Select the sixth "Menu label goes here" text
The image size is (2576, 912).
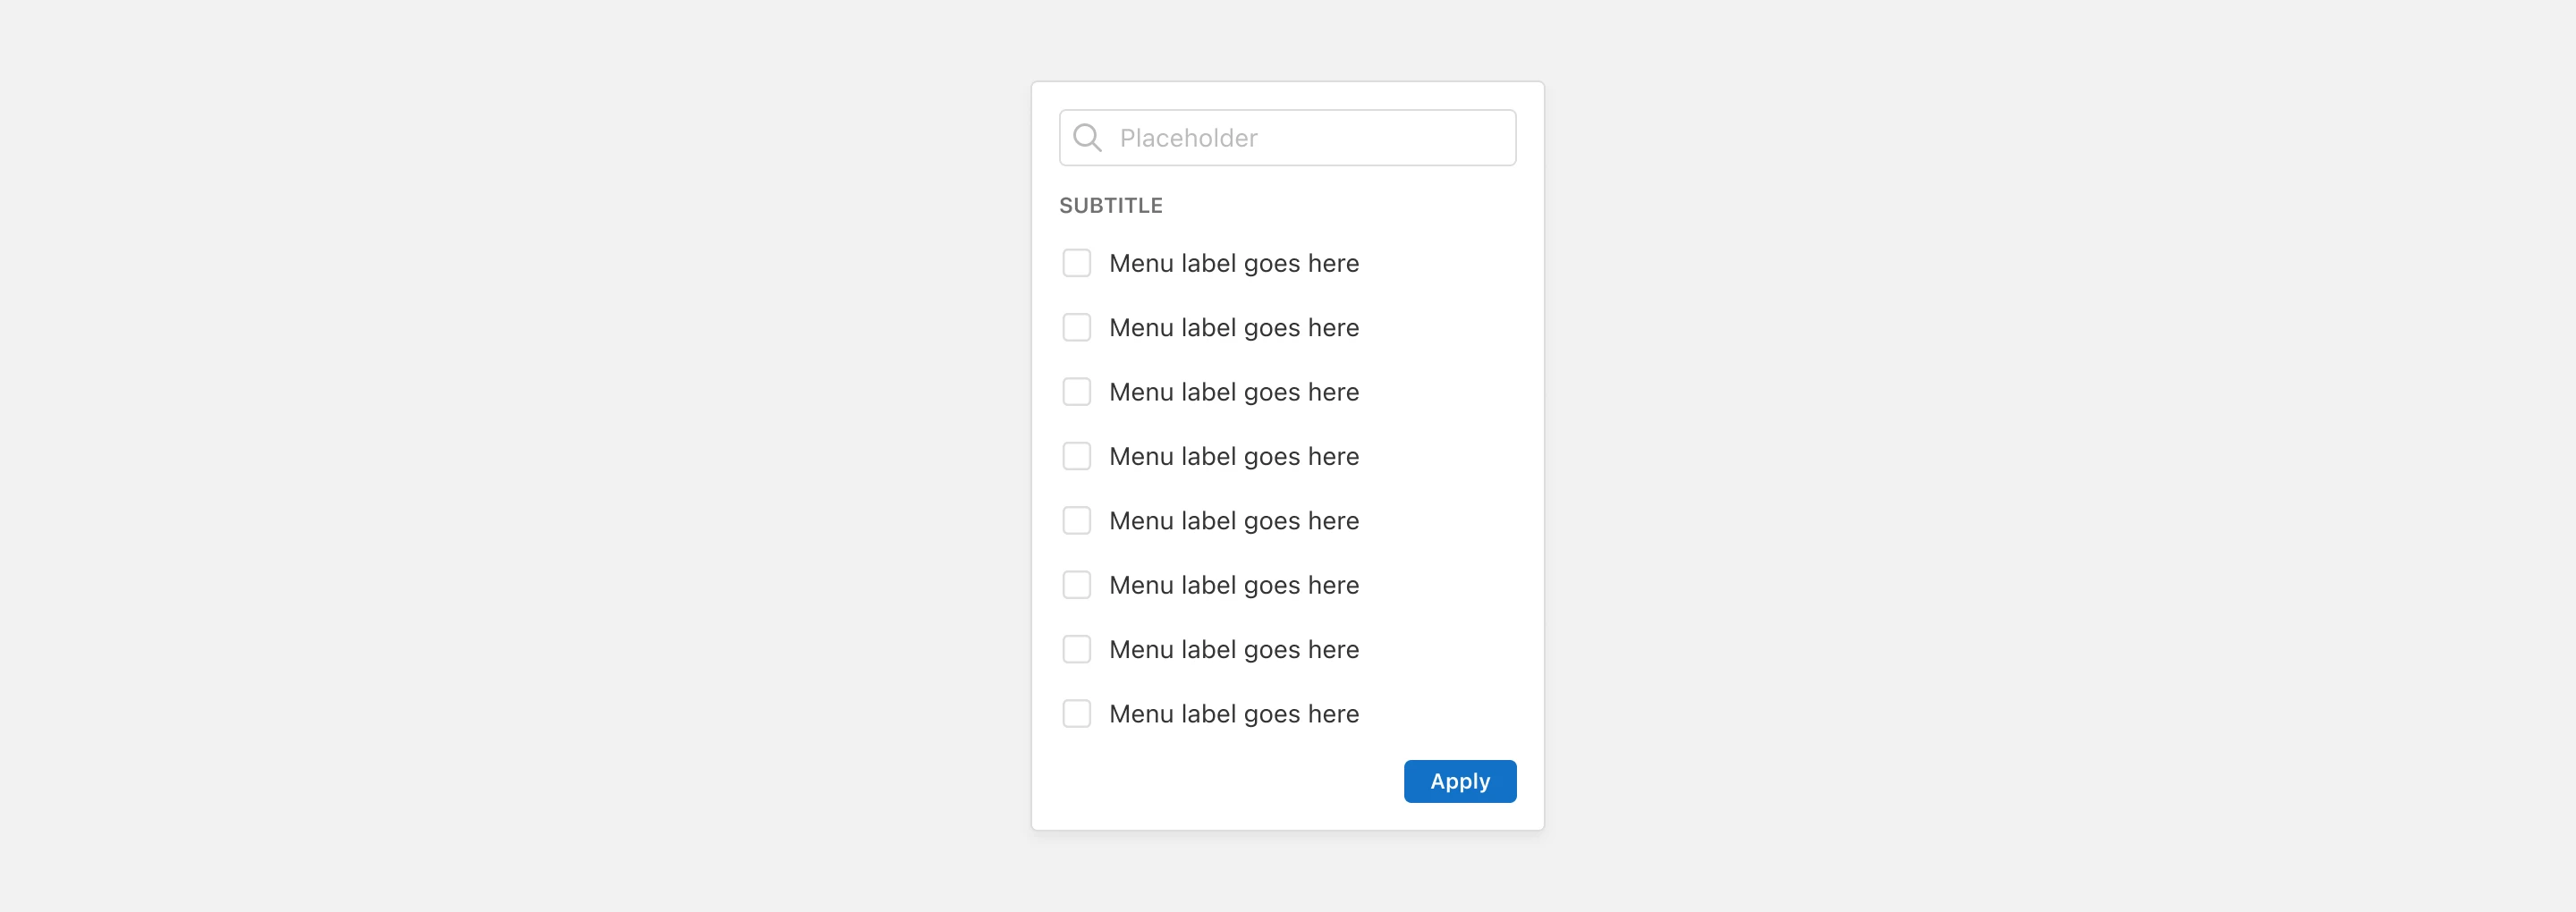pyautogui.click(x=1233, y=585)
